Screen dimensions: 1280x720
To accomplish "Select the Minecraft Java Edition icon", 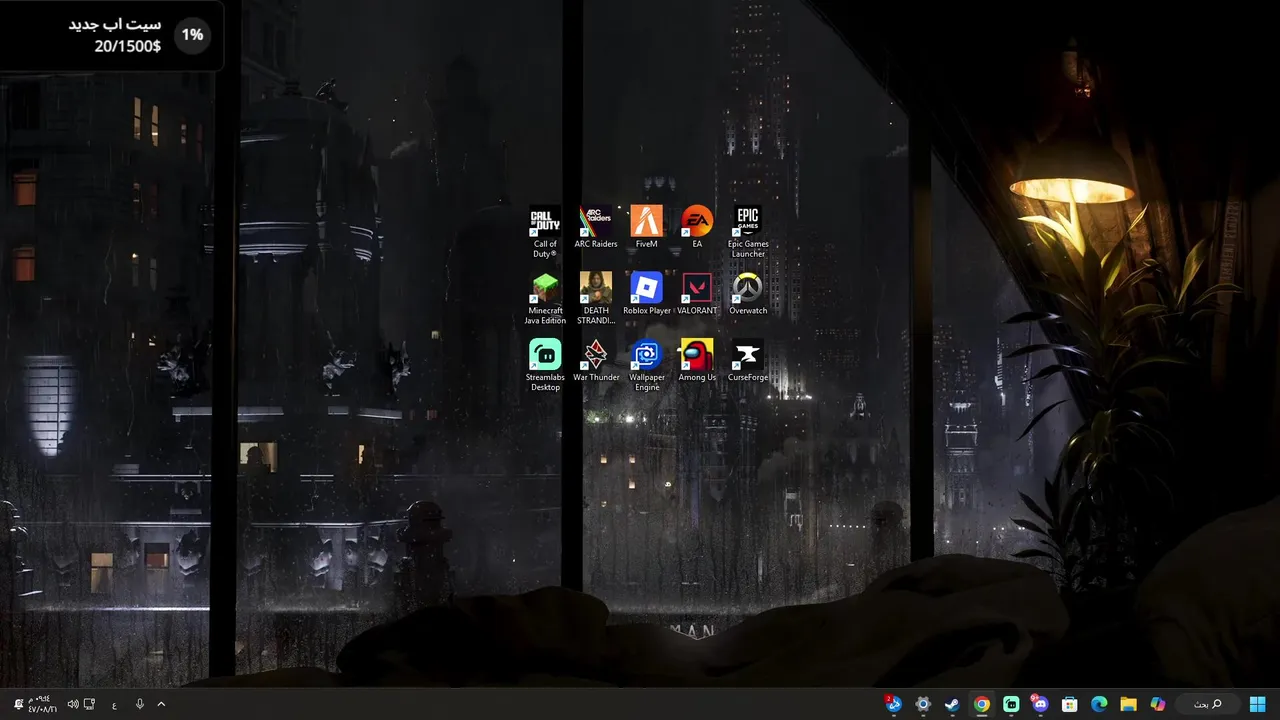I will pos(545,299).
